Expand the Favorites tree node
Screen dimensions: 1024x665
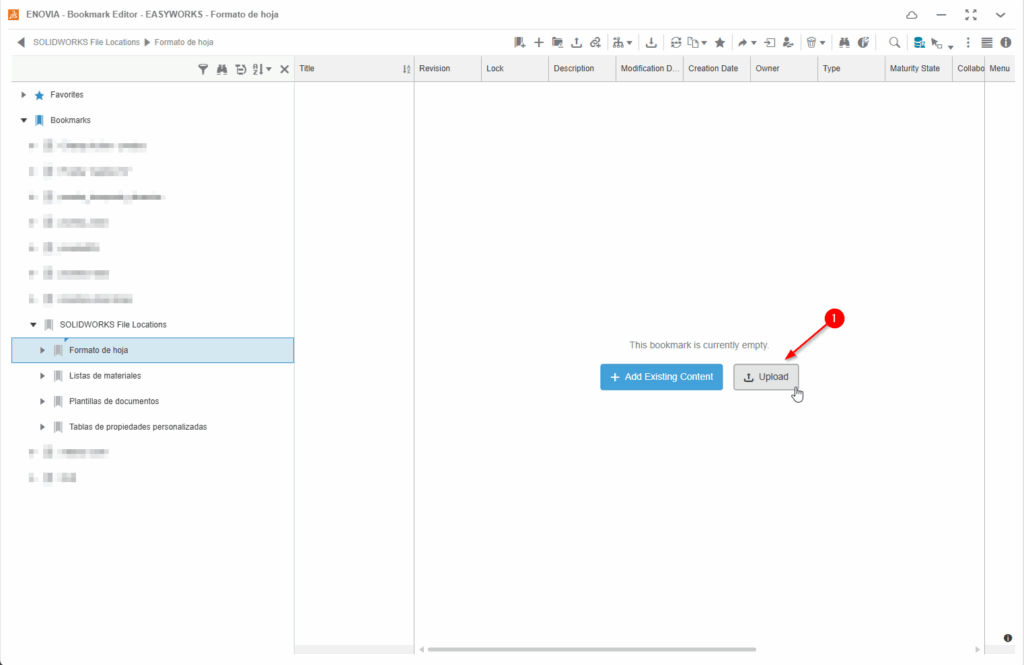pyautogui.click(x=24, y=95)
